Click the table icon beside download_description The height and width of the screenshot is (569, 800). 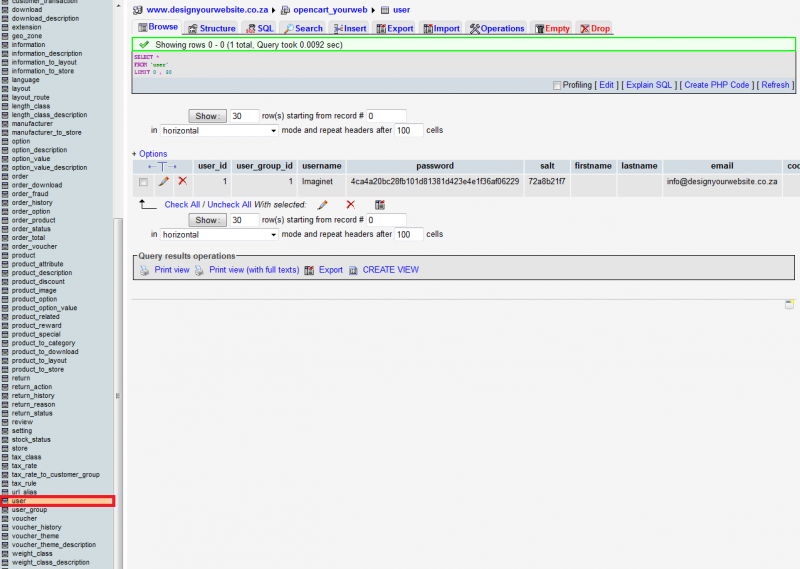pos(5,18)
